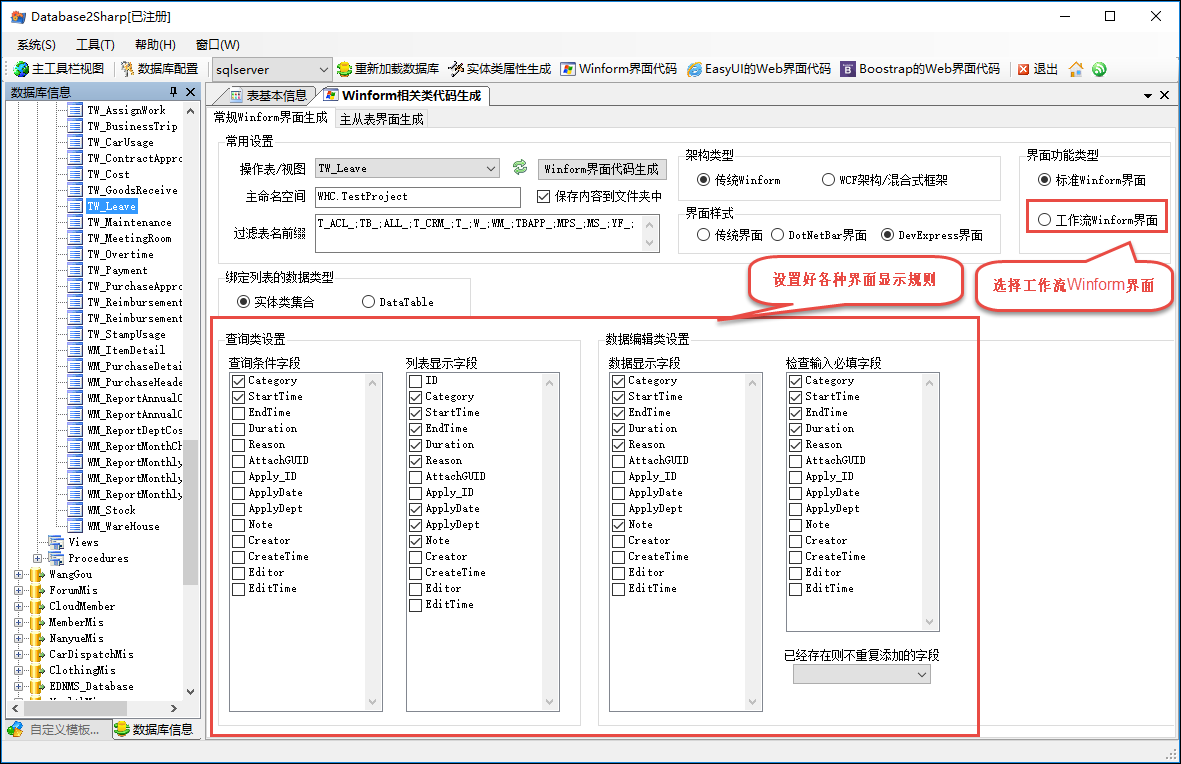Check Note in 检查输入必填字段 list
The height and width of the screenshot is (764, 1181).
[x=795, y=524]
